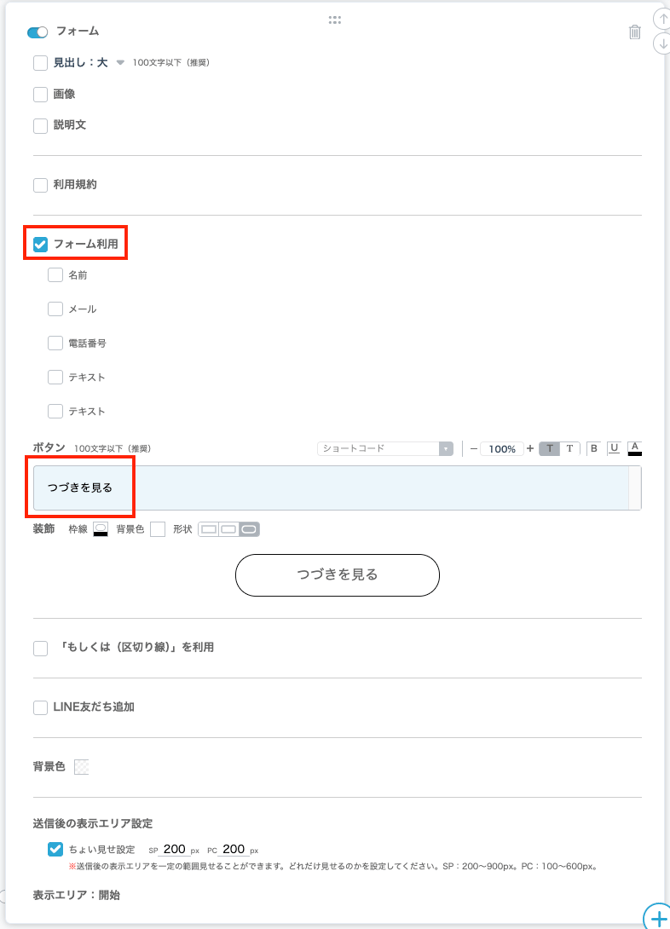Open the ショートコード dropdown
This screenshot has width=670, height=929.
385,449
